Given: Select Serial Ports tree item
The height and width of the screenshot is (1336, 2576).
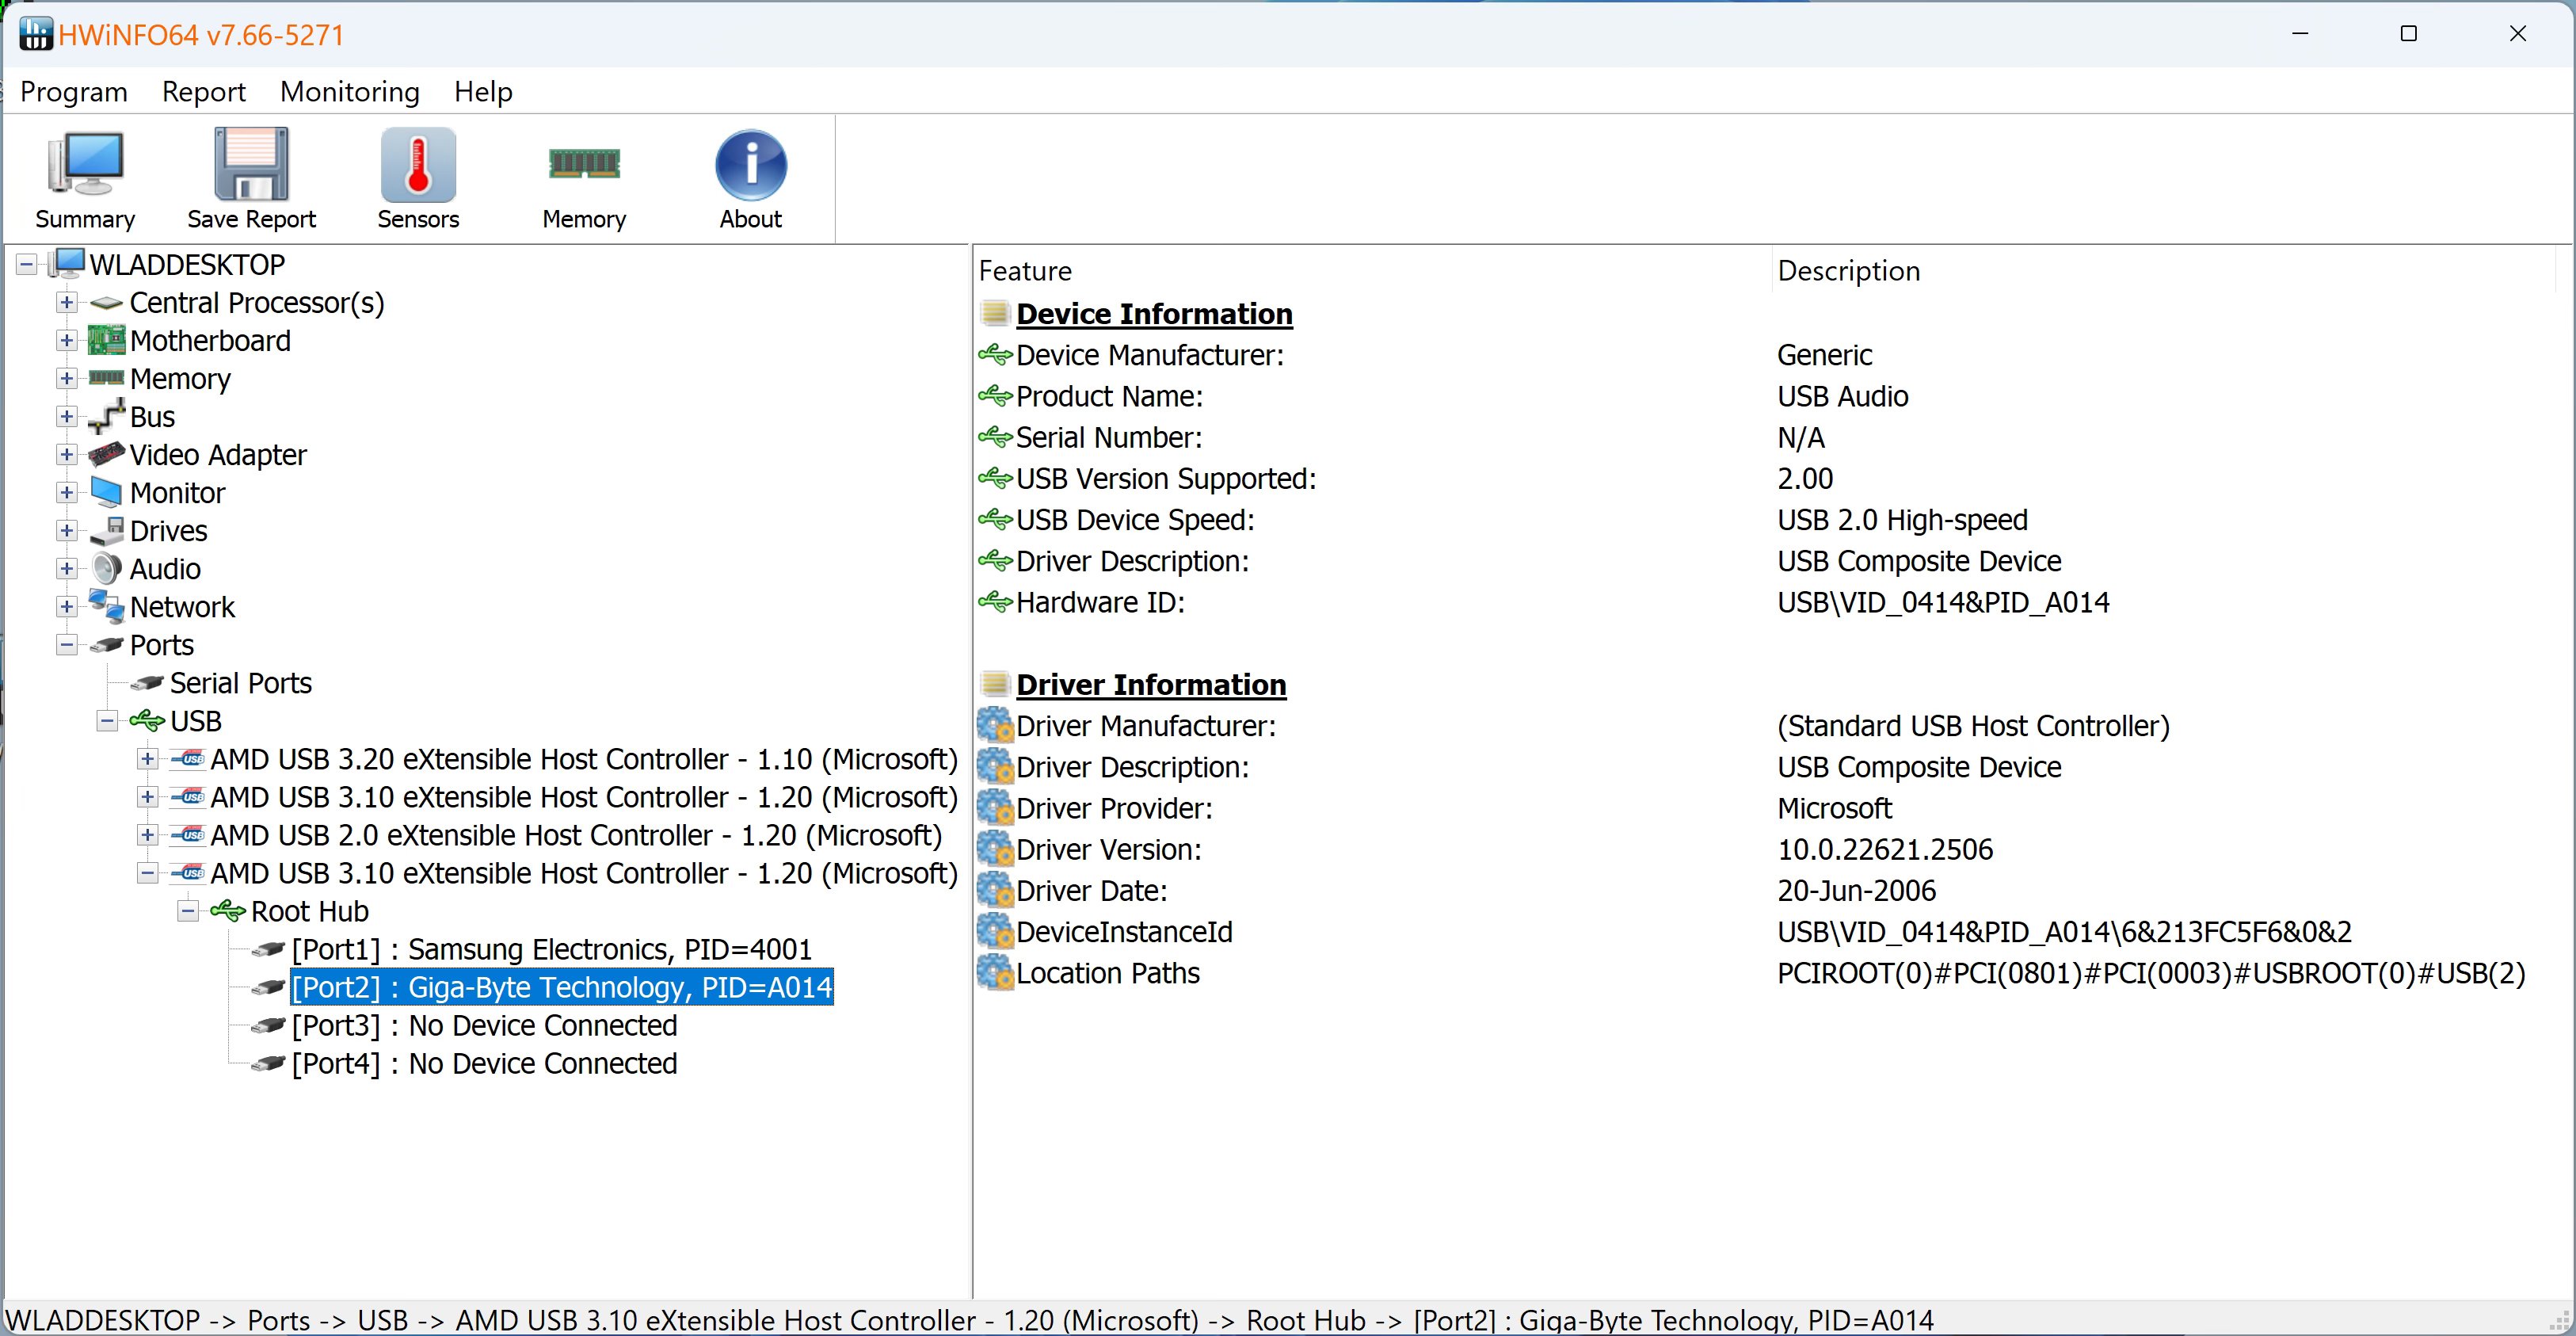Looking at the screenshot, I should coord(240,683).
